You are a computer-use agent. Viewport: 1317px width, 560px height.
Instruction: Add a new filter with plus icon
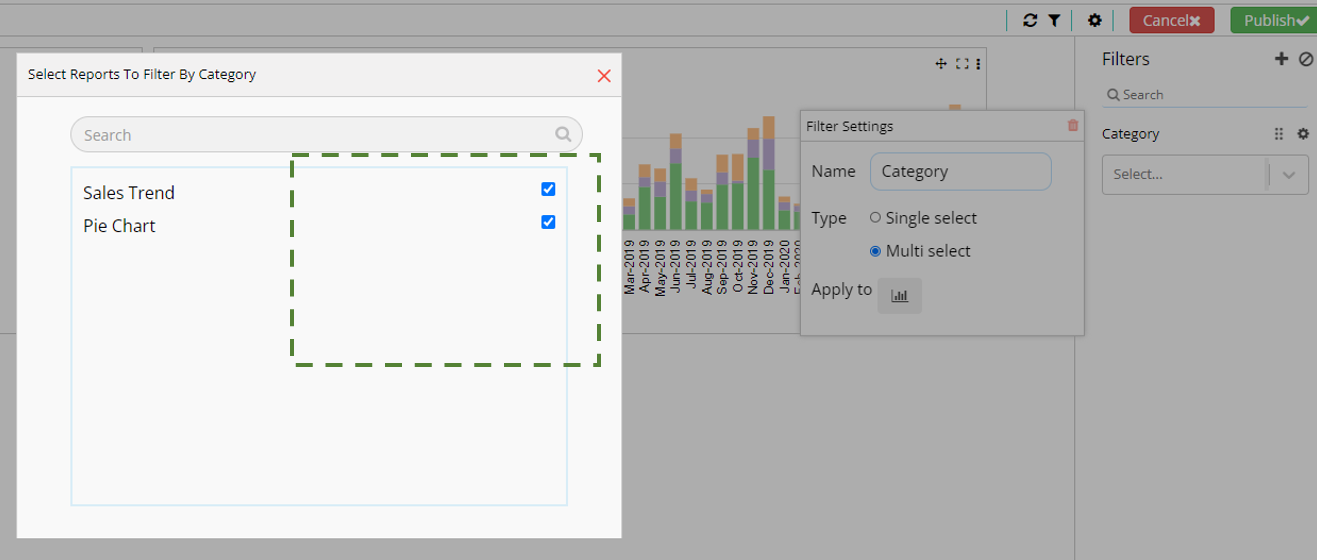coord(1281,59)
